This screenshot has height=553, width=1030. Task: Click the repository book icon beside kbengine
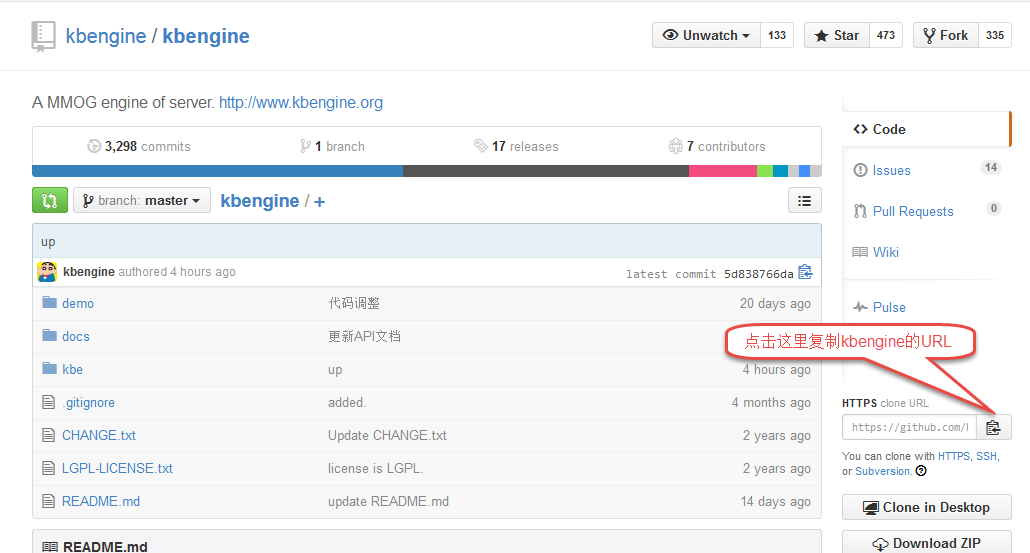click(43, 36)
